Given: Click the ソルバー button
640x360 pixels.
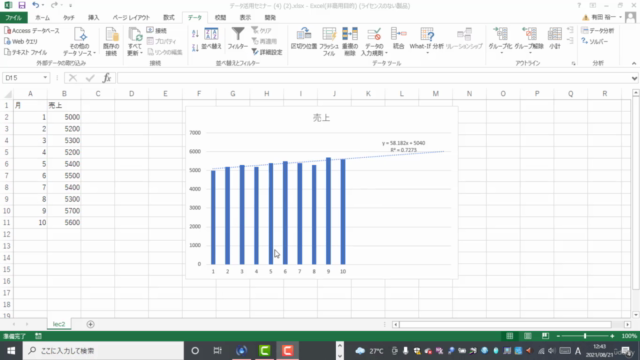Looking at the screenshot, I should point(595,41).
